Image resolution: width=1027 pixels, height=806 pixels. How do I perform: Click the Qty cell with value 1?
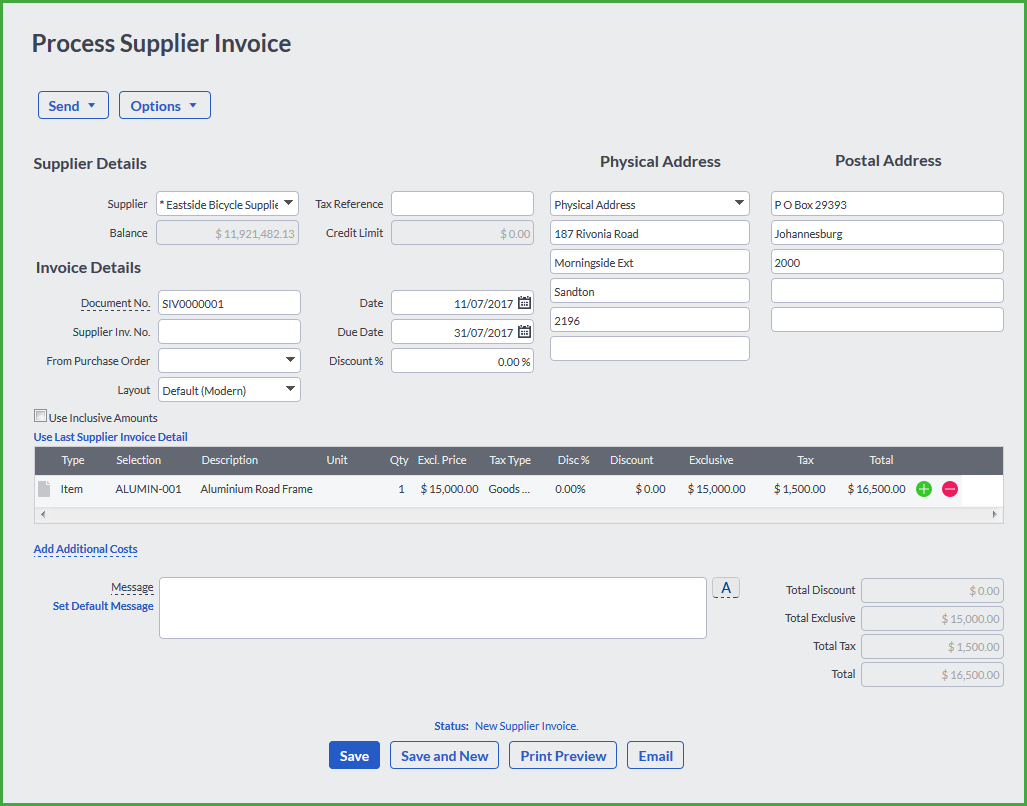(401, 488)
